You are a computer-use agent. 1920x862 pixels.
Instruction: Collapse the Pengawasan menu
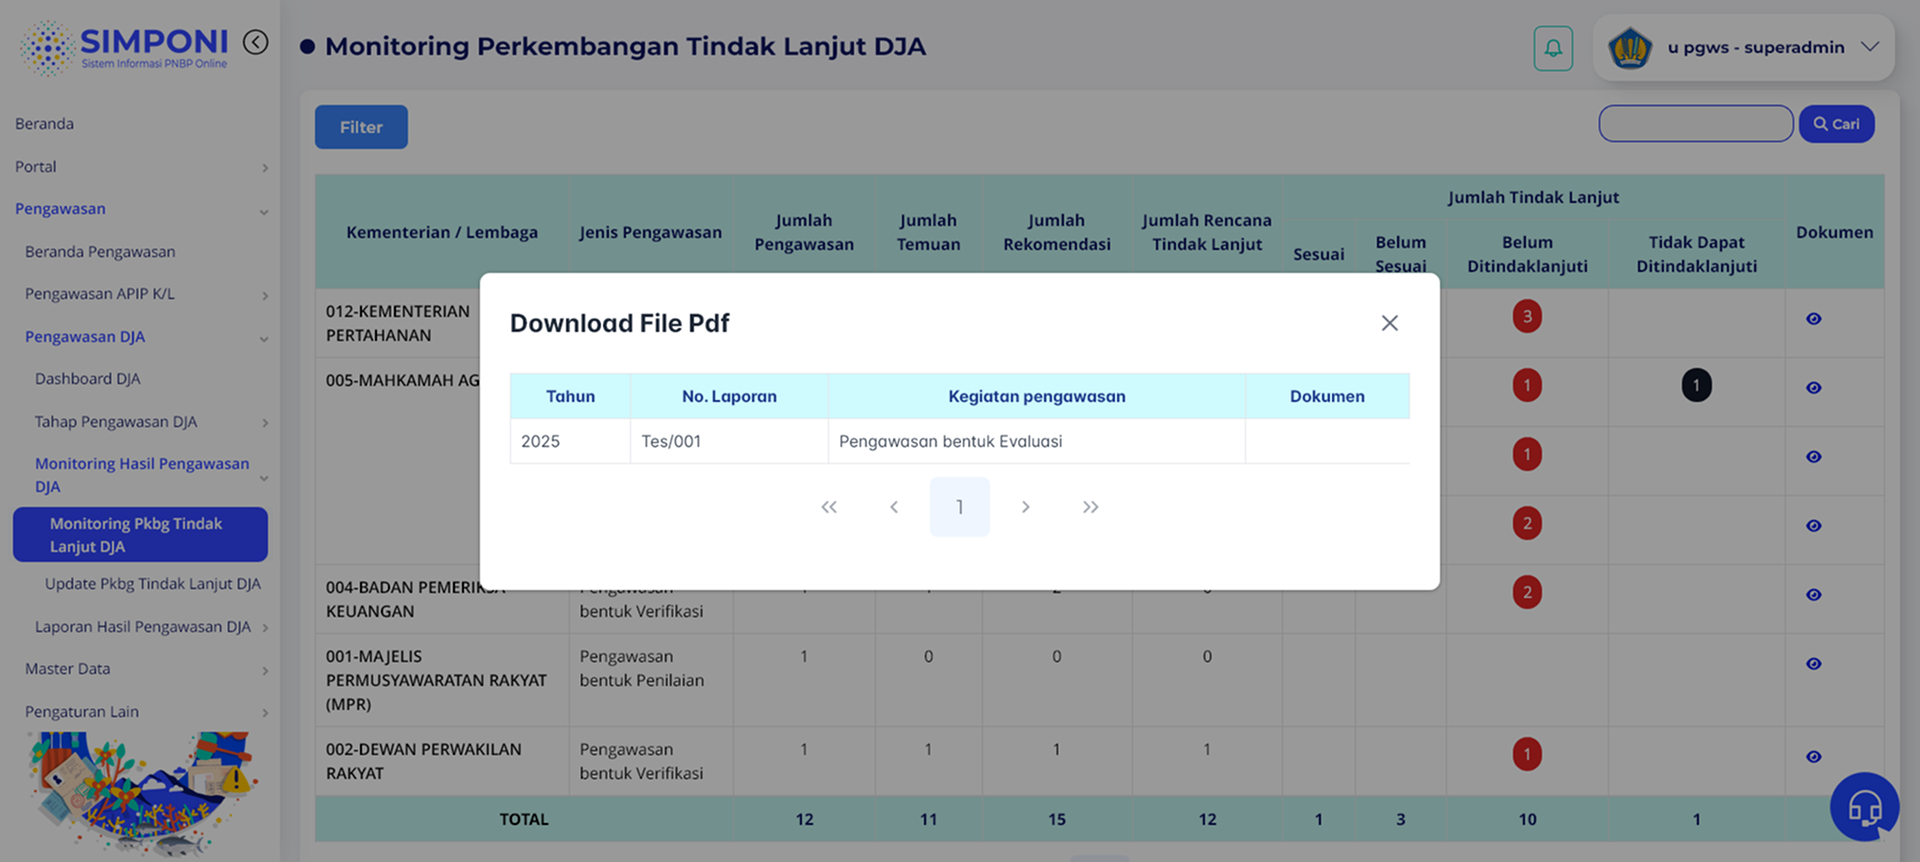point(264,211)
